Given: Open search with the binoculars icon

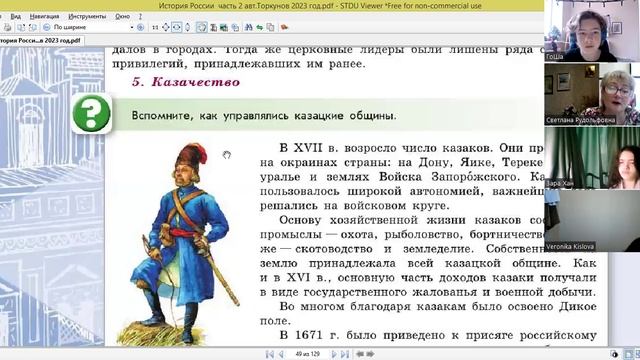Looking at the screenshot, I should click(248, 27).
